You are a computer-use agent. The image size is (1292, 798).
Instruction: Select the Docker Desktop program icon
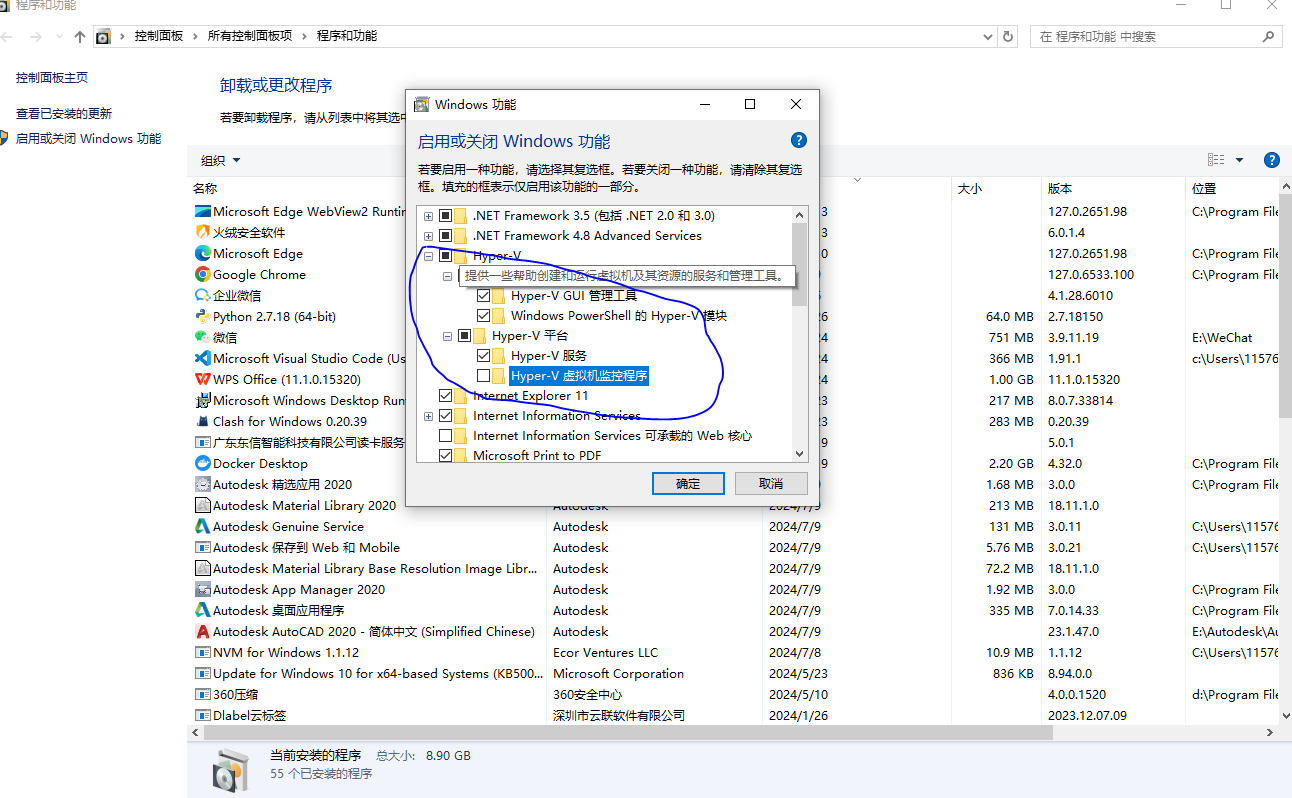(x=203, y=463)
